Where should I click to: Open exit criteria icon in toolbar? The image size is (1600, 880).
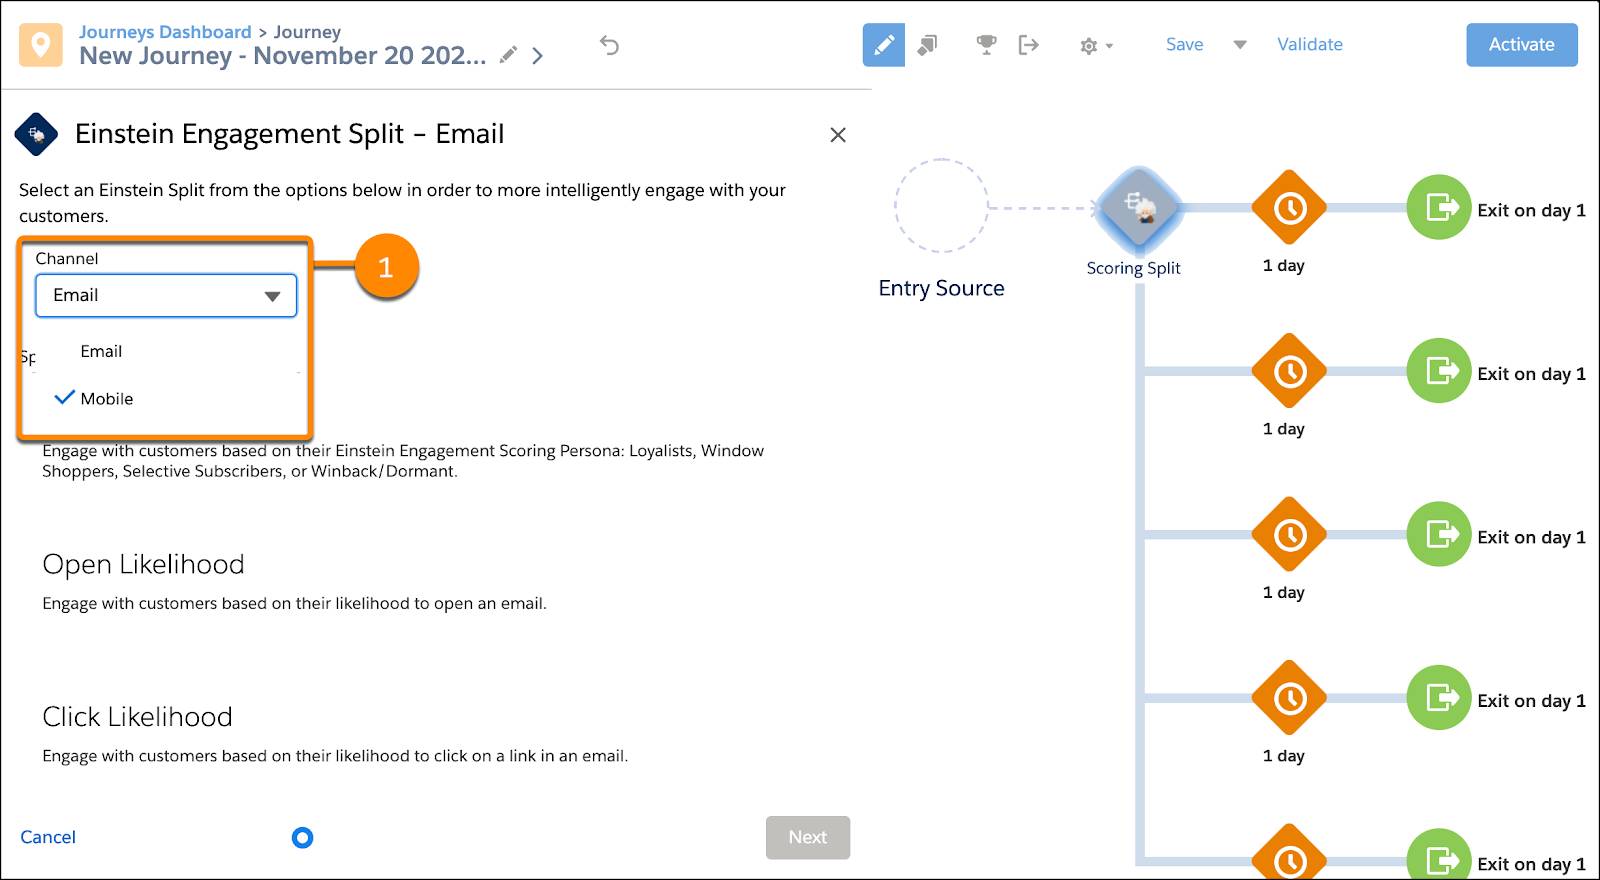click(1028, 45)
